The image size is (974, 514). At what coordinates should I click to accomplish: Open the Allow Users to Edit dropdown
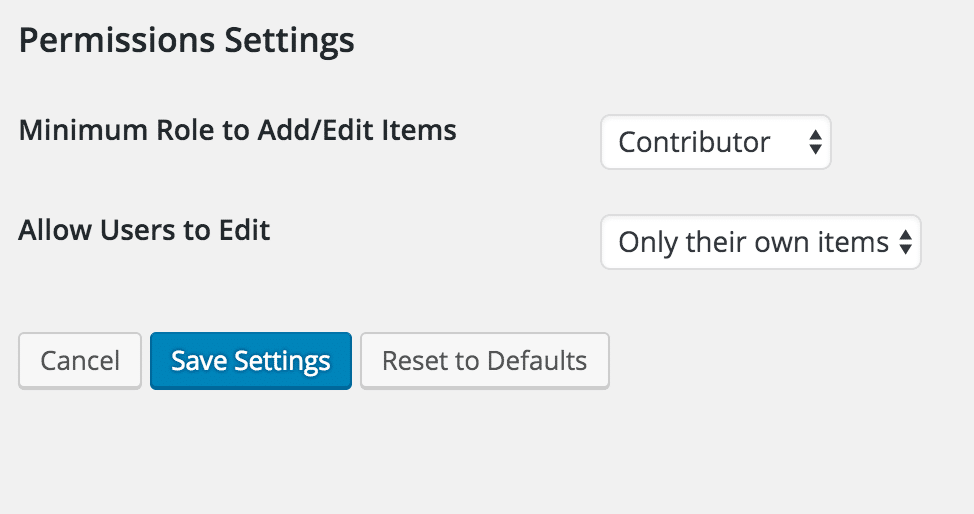tap(760, 242)
